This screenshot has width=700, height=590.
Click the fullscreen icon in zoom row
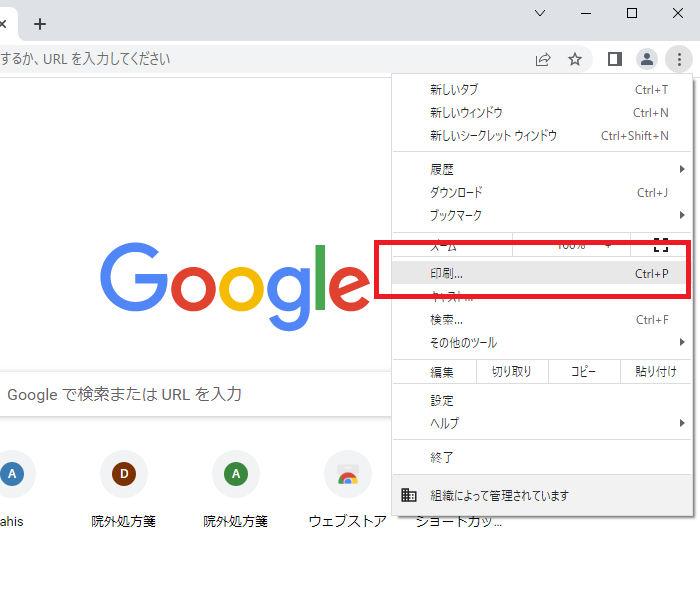pyautogui.click(x=661, y=245)
